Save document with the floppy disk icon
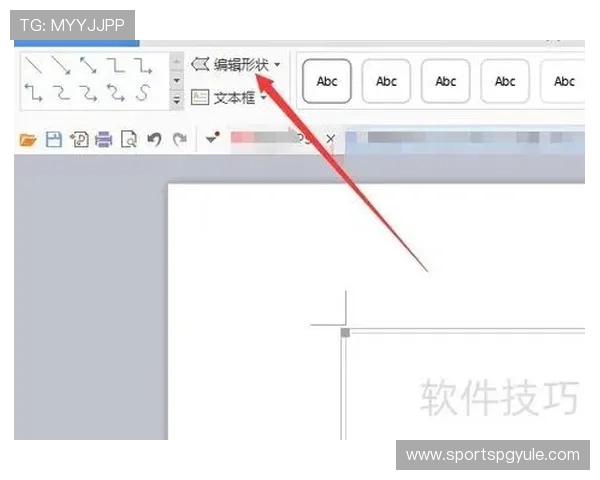 (54, 139)
